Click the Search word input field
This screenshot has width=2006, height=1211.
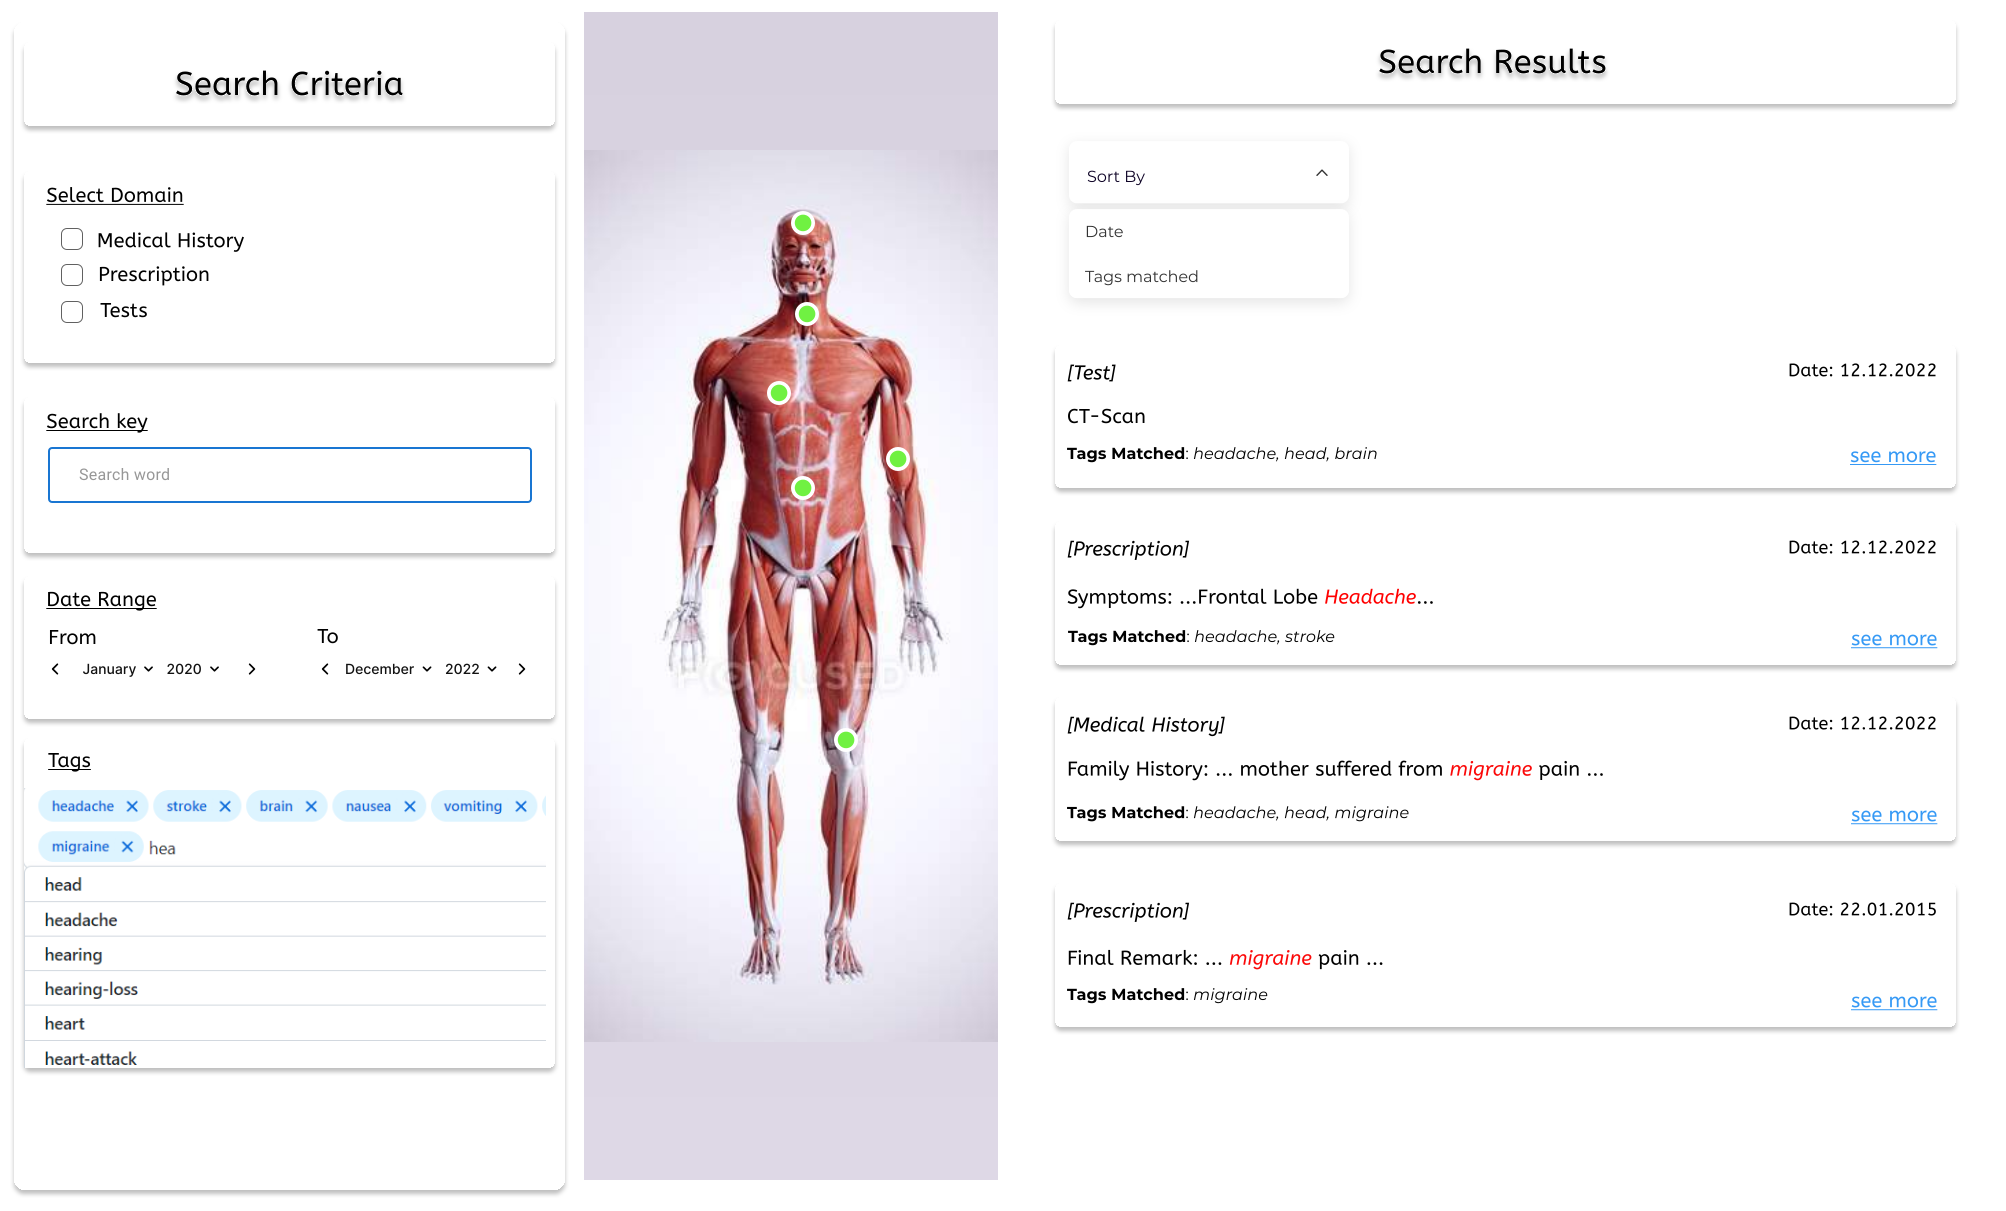[289, 474]
